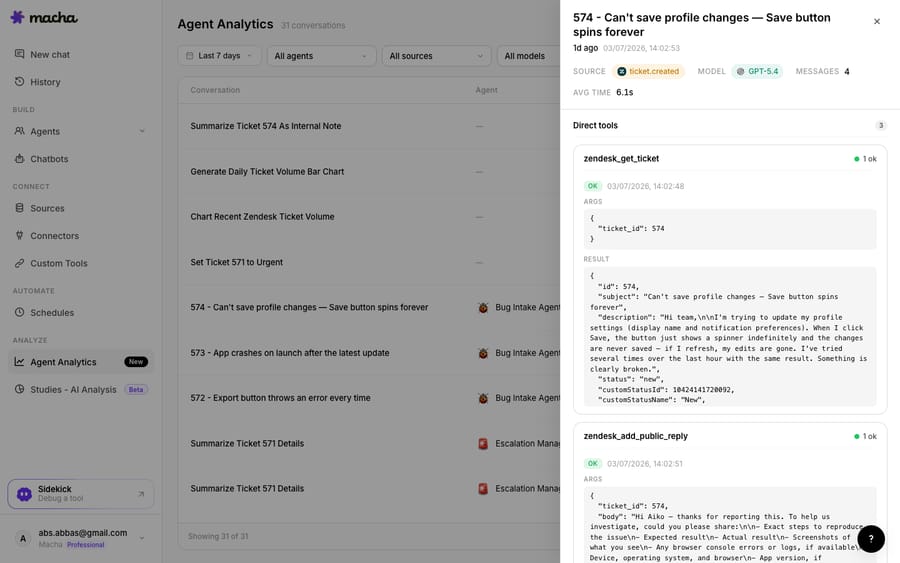Click the Beta badge beside Studies
The width and height of the screenshot is (900, 563).
(136, 390)
